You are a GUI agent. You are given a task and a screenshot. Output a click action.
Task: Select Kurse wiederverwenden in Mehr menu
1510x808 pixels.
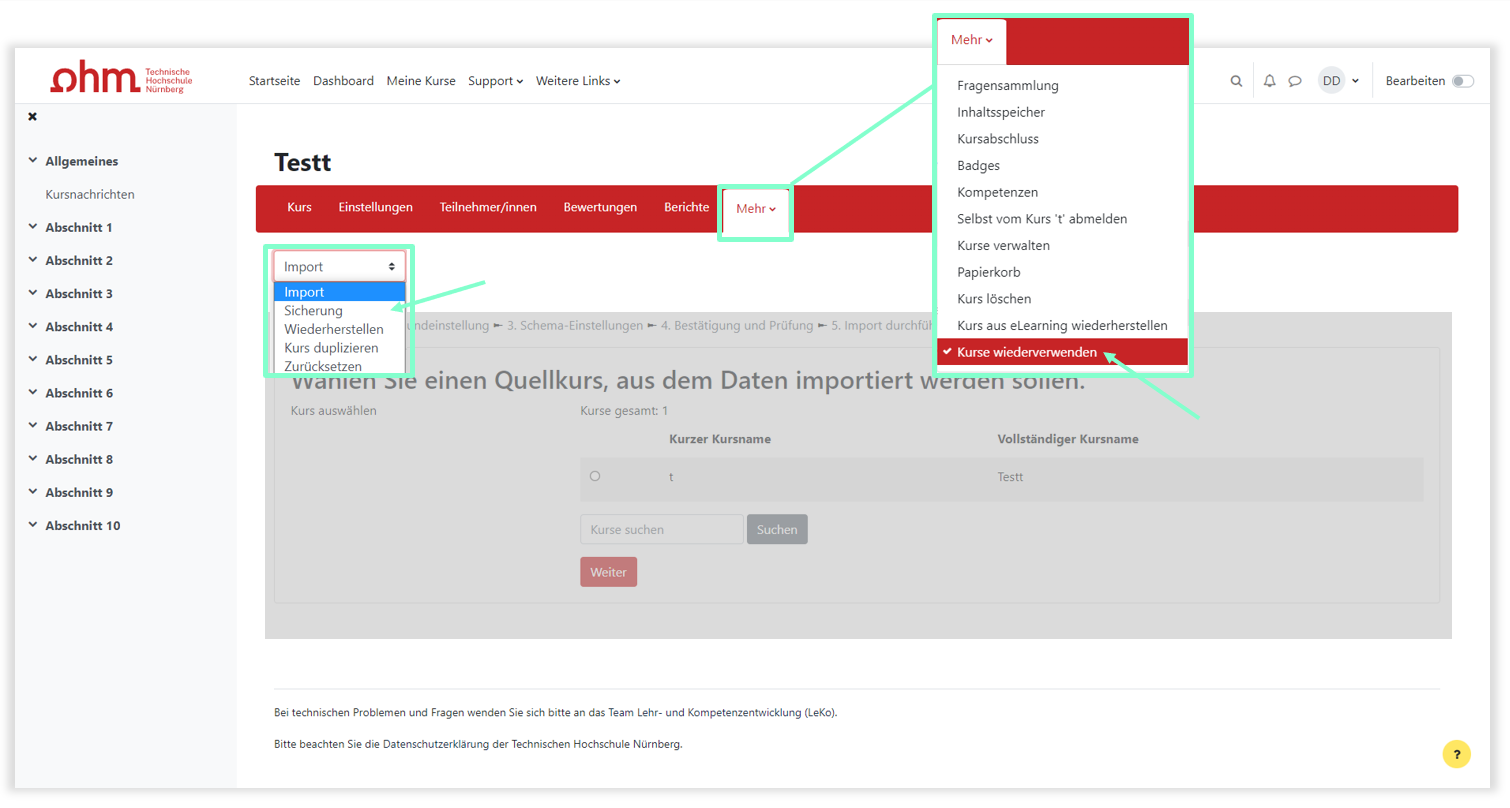(1026, 352)
